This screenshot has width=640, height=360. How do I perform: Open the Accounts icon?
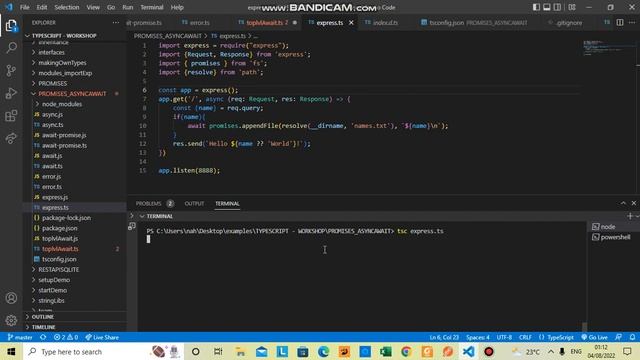pyautogui.click(x=11, y=298)
